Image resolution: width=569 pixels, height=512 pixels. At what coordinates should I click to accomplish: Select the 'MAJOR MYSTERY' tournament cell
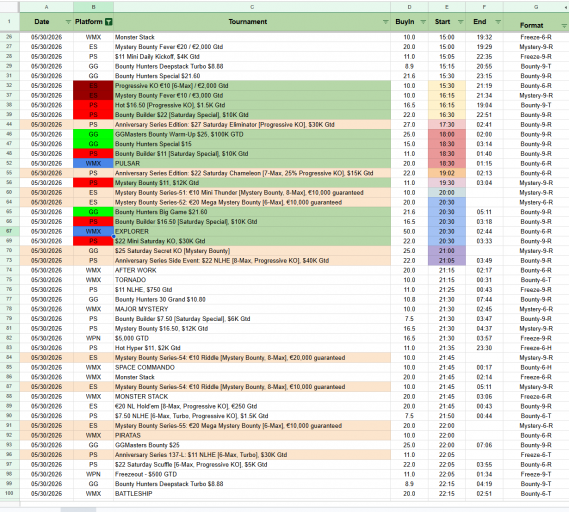pyautogui.click(x=252, y=309)
